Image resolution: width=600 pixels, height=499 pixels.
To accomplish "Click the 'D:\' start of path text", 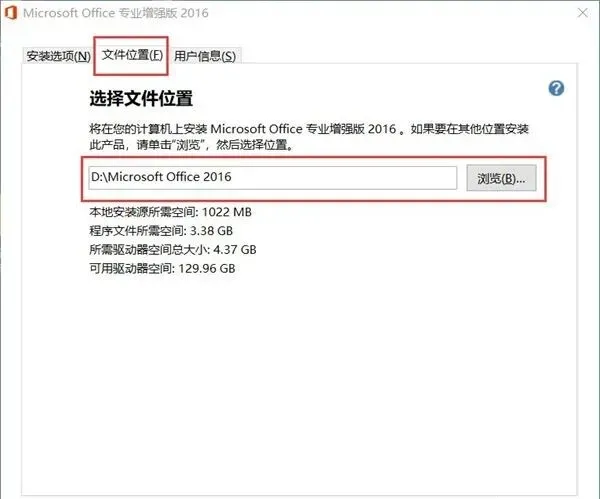I will (x=99, y=177).
